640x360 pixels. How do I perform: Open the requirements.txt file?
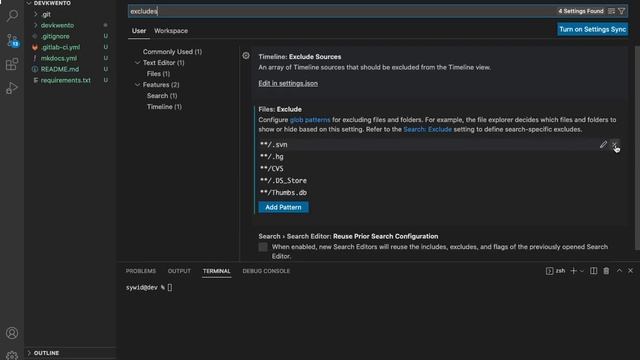(x=66, y=80)
